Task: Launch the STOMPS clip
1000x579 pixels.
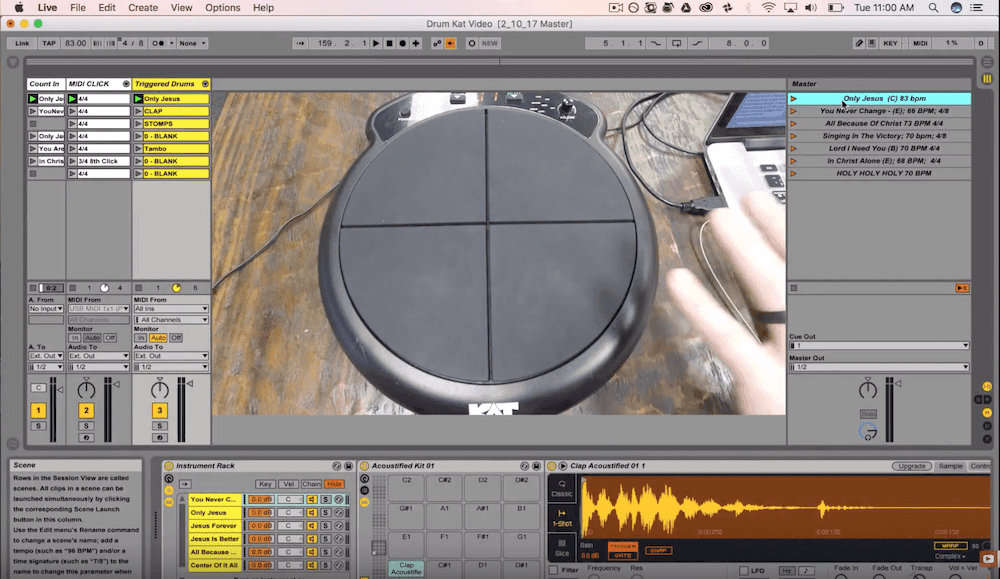Action: [138, 124]
